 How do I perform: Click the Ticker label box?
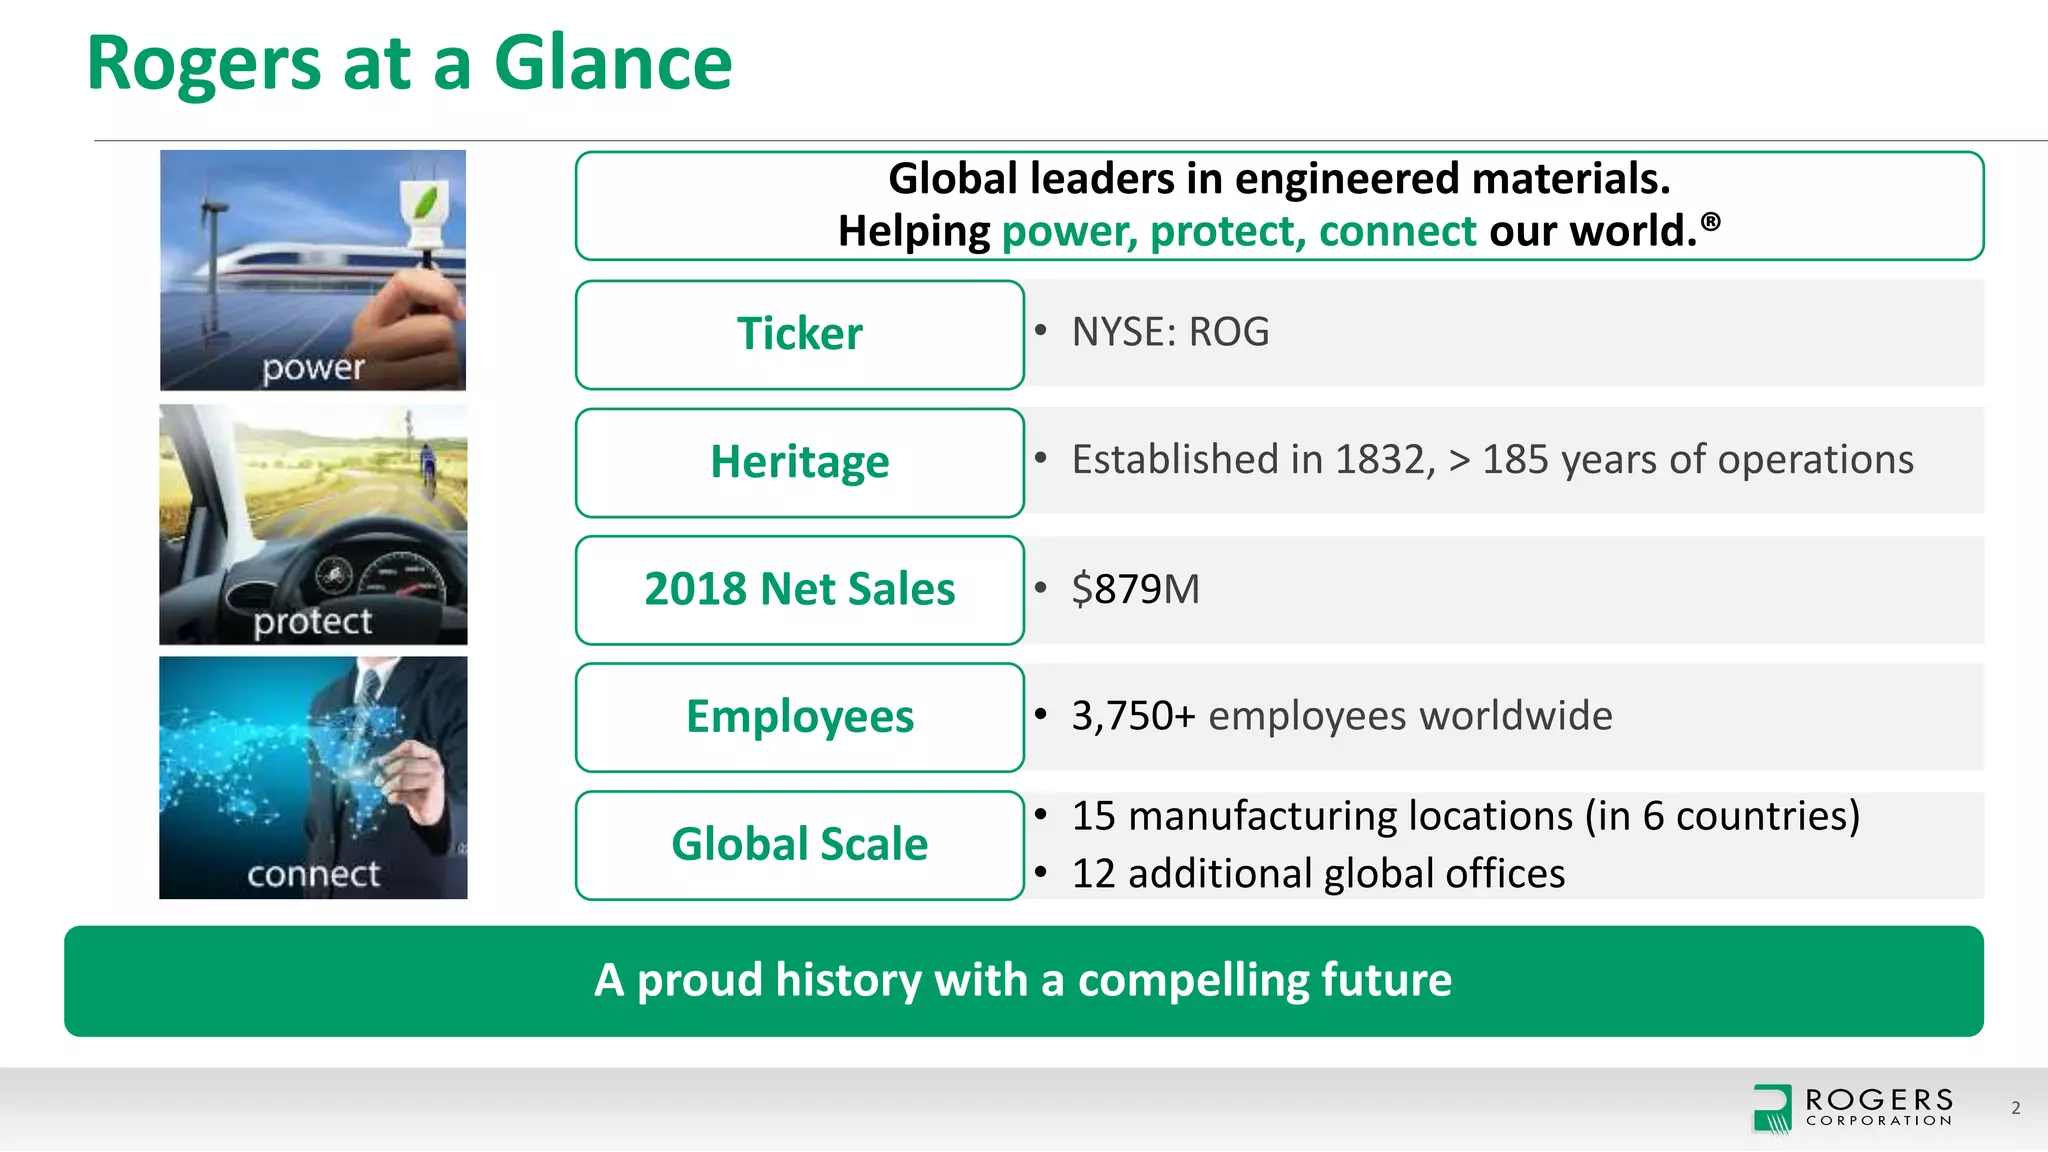click(x=800, y=334)
